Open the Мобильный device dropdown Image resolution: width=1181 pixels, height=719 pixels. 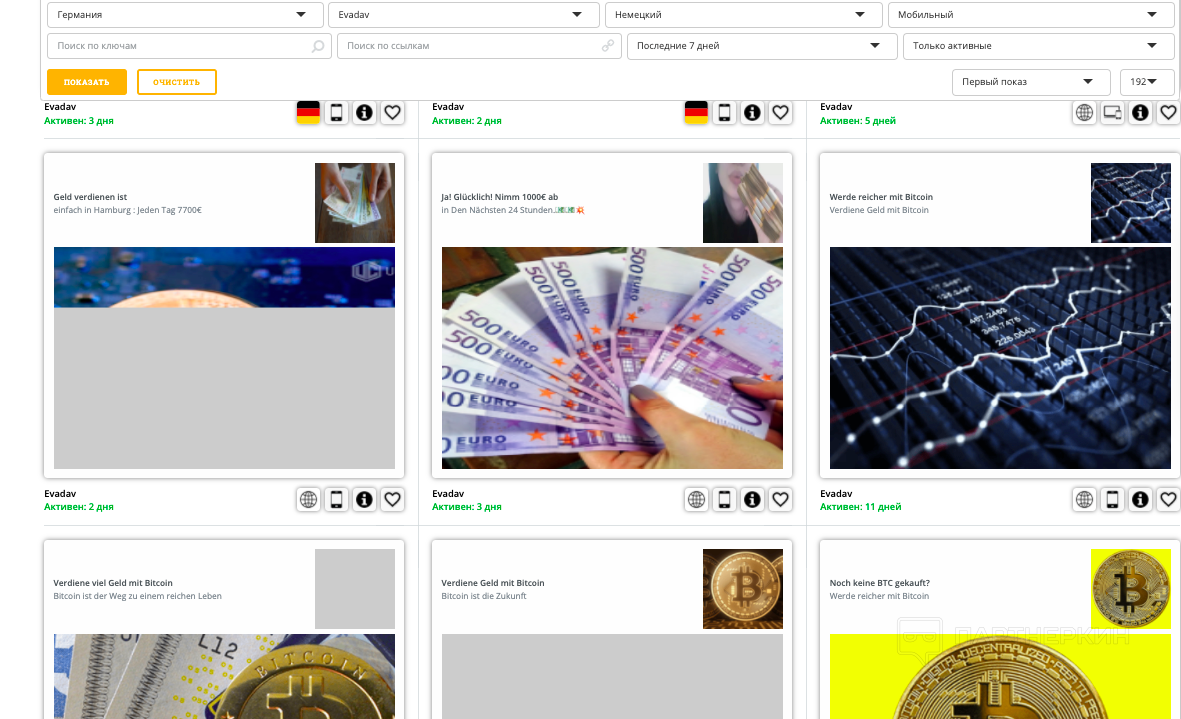[x=1031, y=15]
